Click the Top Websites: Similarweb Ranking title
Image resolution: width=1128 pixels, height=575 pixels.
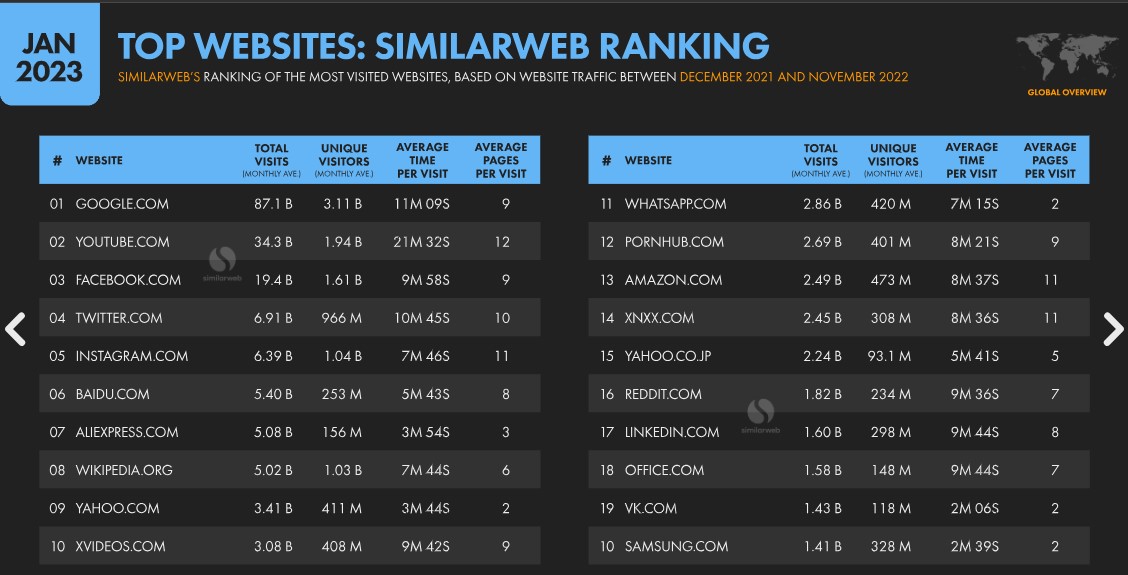coord(443,46)
